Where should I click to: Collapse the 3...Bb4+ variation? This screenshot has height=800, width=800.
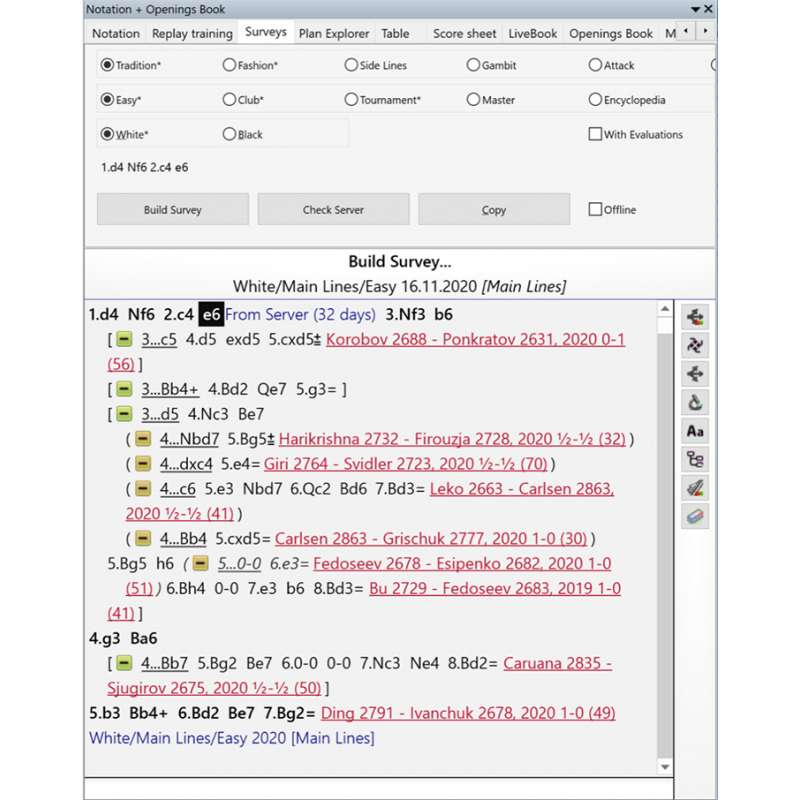pos(124,389)
